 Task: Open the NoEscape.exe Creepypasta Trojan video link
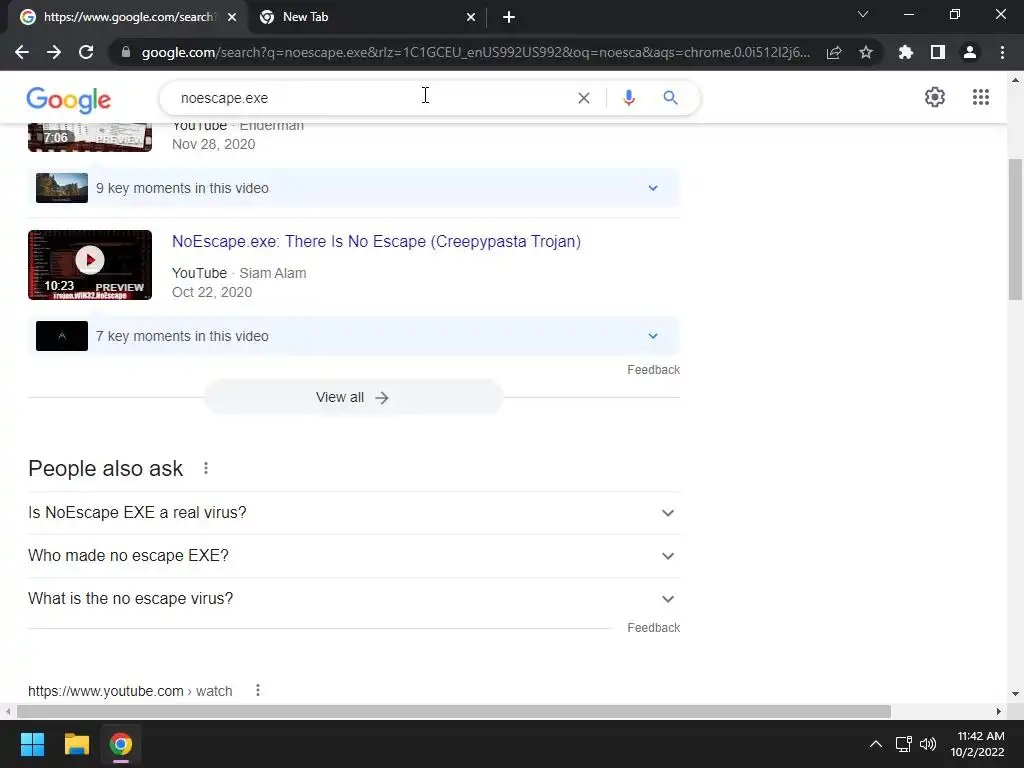click(376, 241)
